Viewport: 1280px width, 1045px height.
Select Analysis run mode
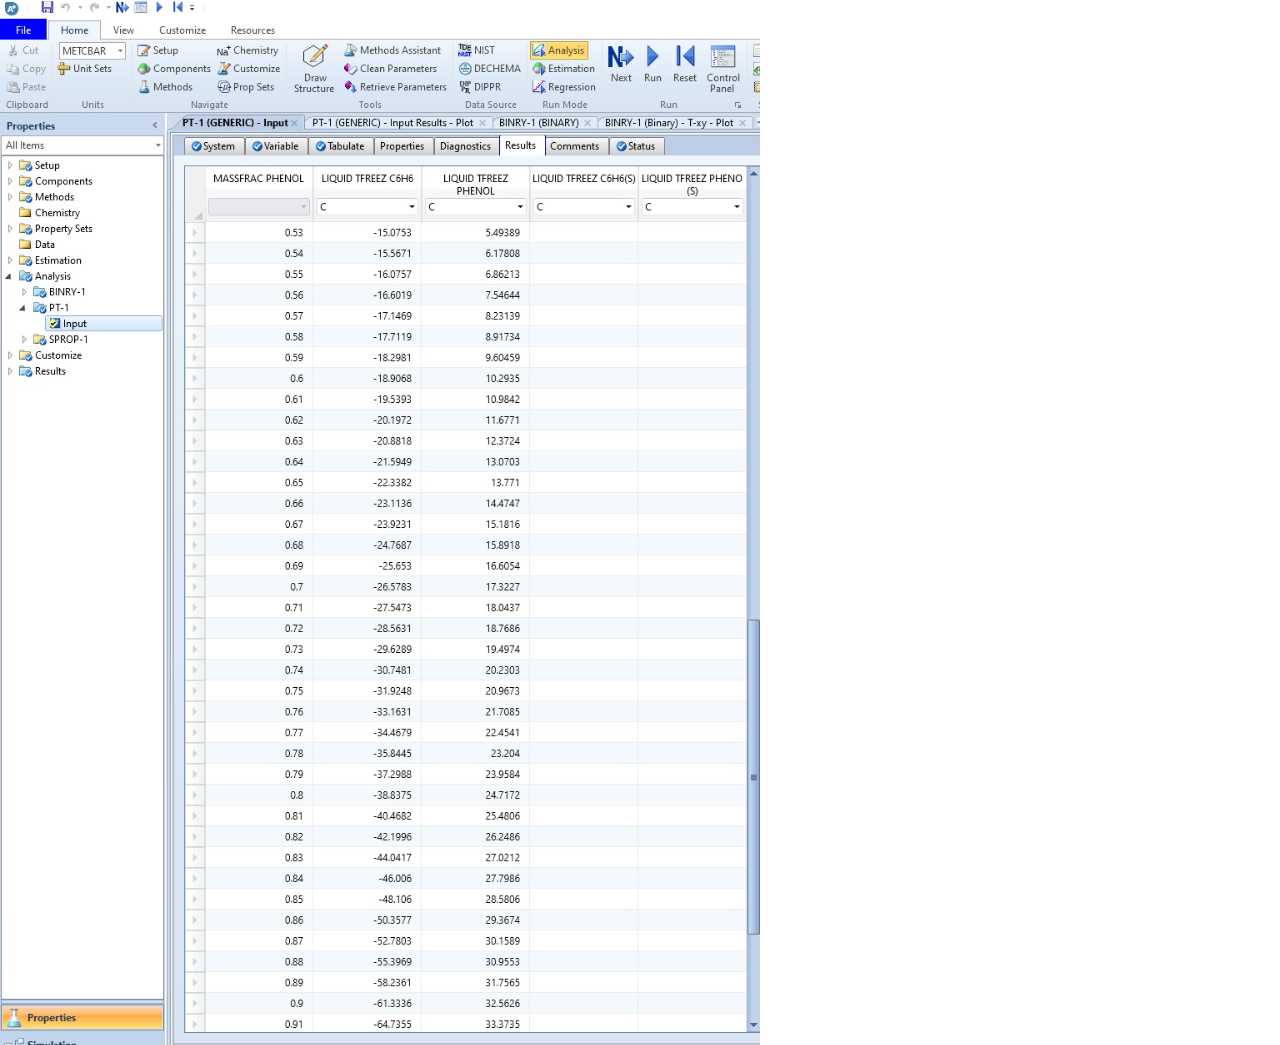[559, 50]
